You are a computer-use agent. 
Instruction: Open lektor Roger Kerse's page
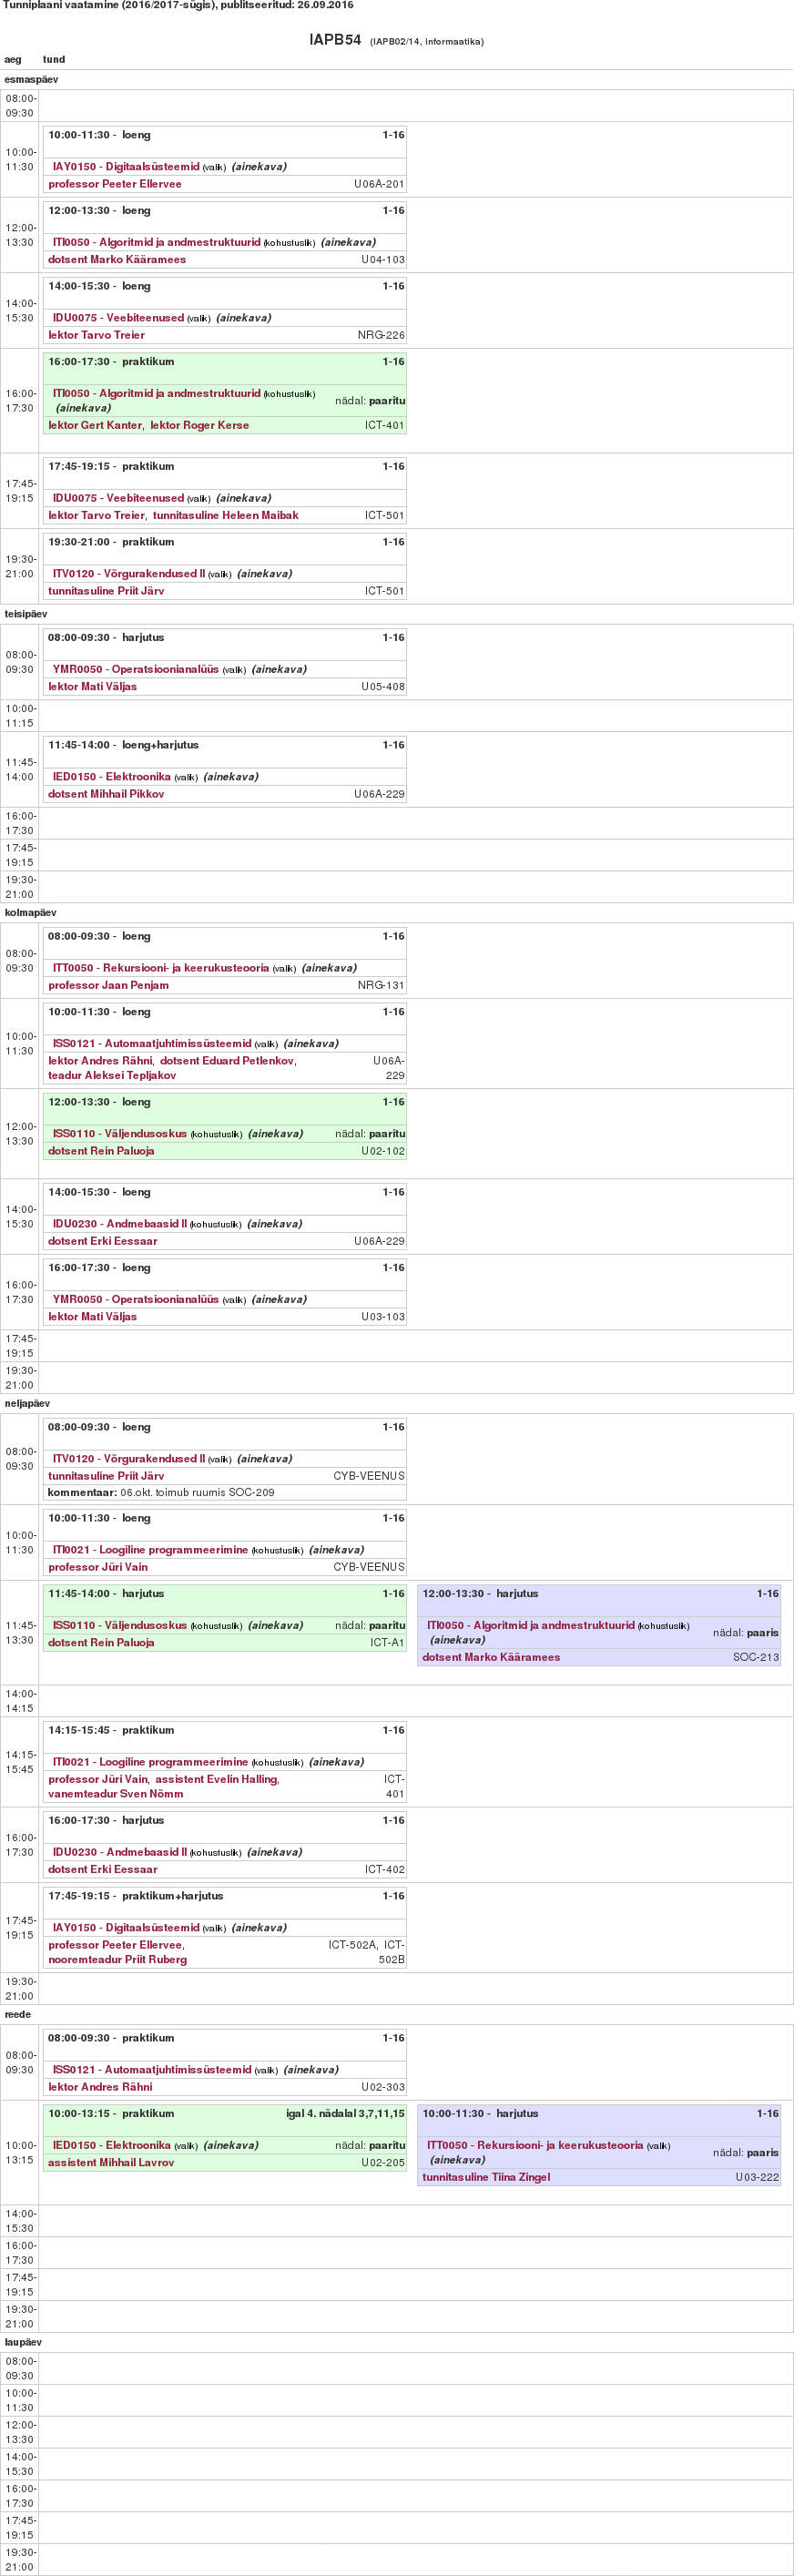point(199,425)
